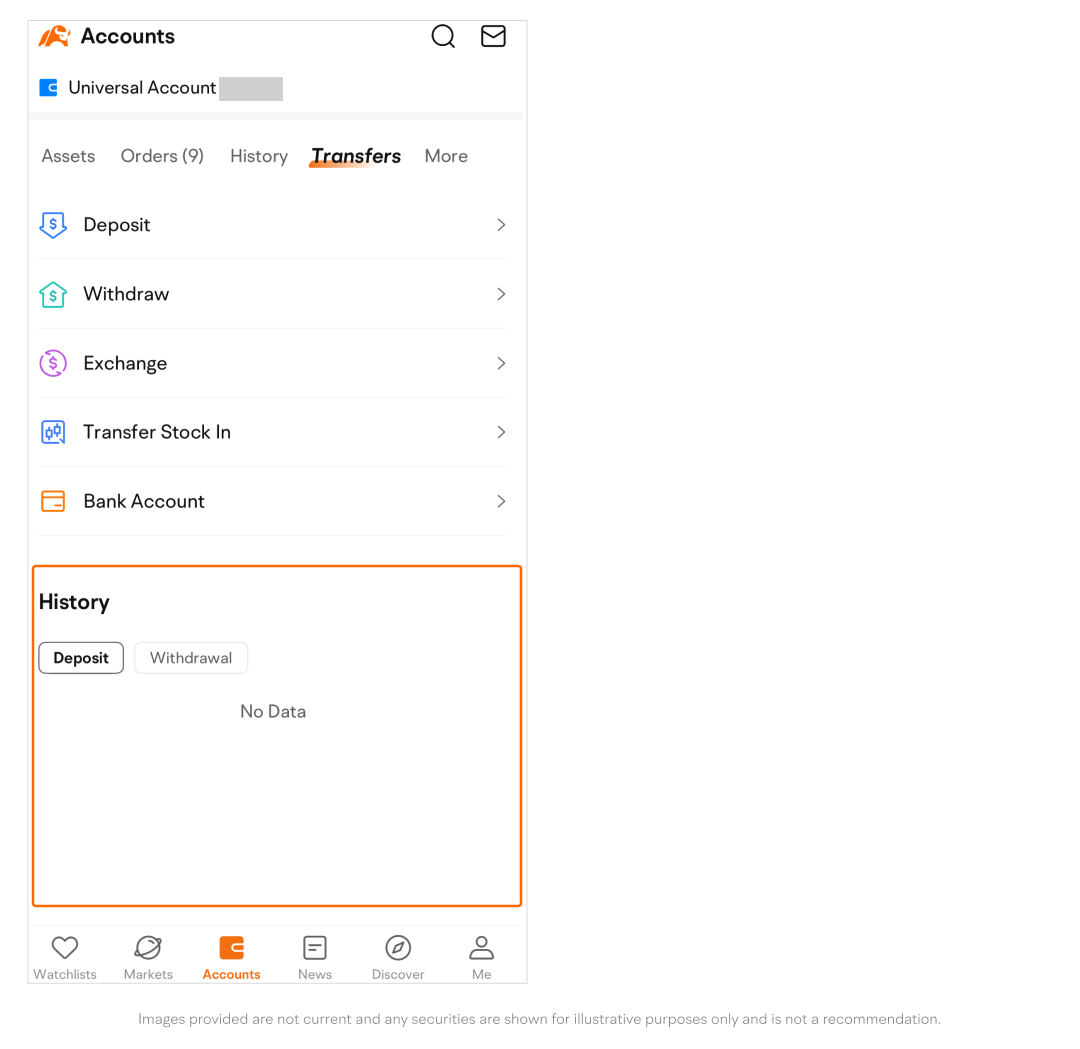The image size is (1080, 1049).
Task: Tap the Transfer Stock In icon
Action: point(53,432)
